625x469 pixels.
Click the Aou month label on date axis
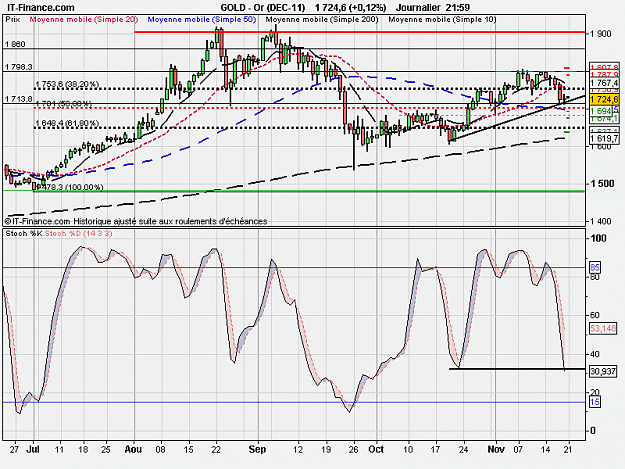point(133,449)
